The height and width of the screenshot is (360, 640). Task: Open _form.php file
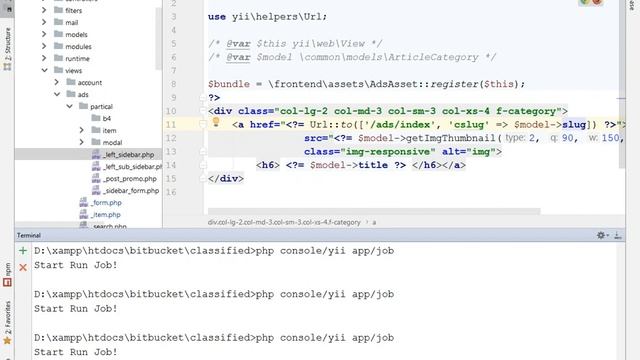tap(106, 202)
